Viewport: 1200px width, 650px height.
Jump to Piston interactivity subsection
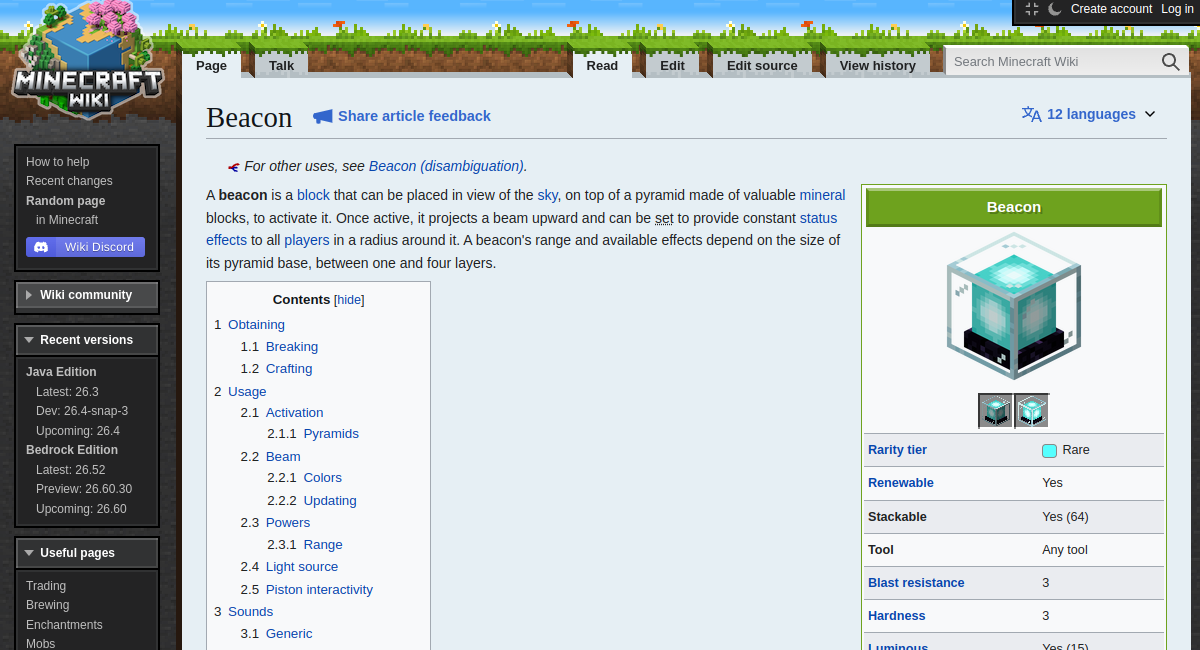click(319, 590)
